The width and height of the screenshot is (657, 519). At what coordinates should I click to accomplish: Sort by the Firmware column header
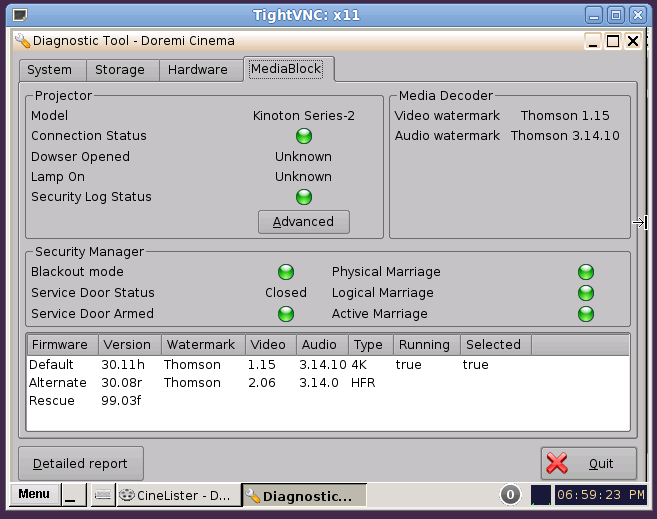[x=63, y=345]
